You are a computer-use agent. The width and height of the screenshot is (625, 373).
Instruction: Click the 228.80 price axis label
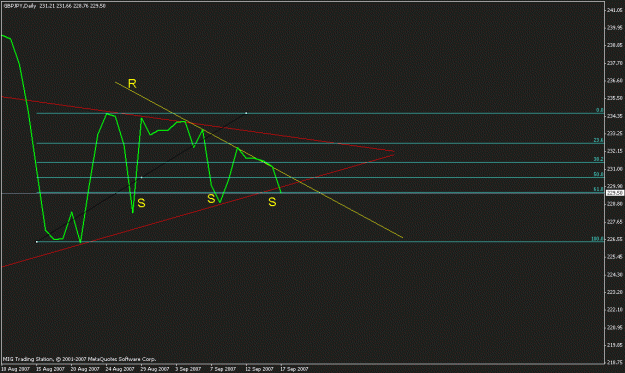615,204
